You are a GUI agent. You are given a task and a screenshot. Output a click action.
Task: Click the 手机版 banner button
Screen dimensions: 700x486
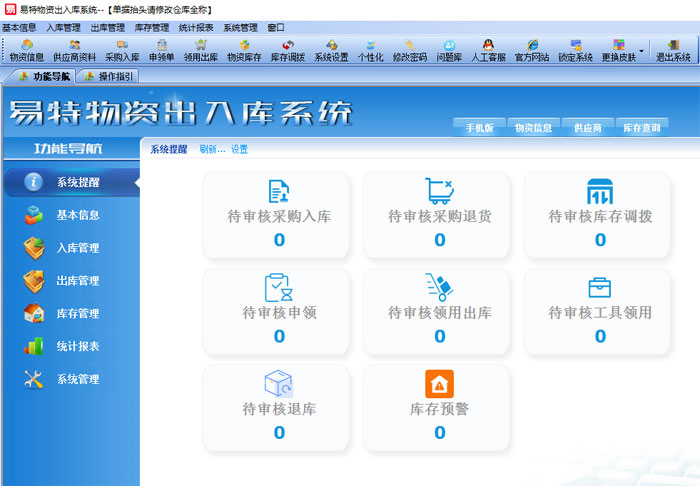[479, 128]
